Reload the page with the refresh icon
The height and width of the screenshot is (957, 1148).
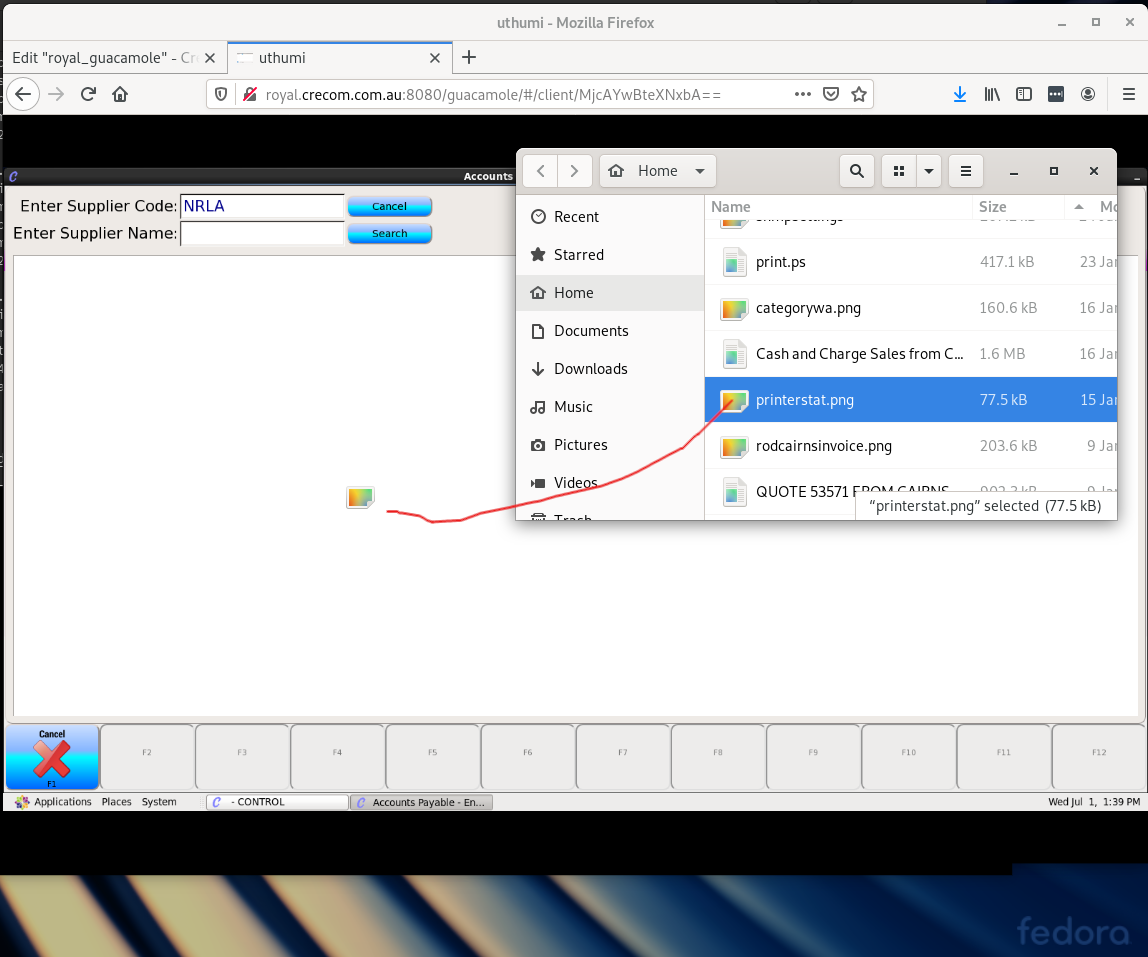[x=88, y=94]
